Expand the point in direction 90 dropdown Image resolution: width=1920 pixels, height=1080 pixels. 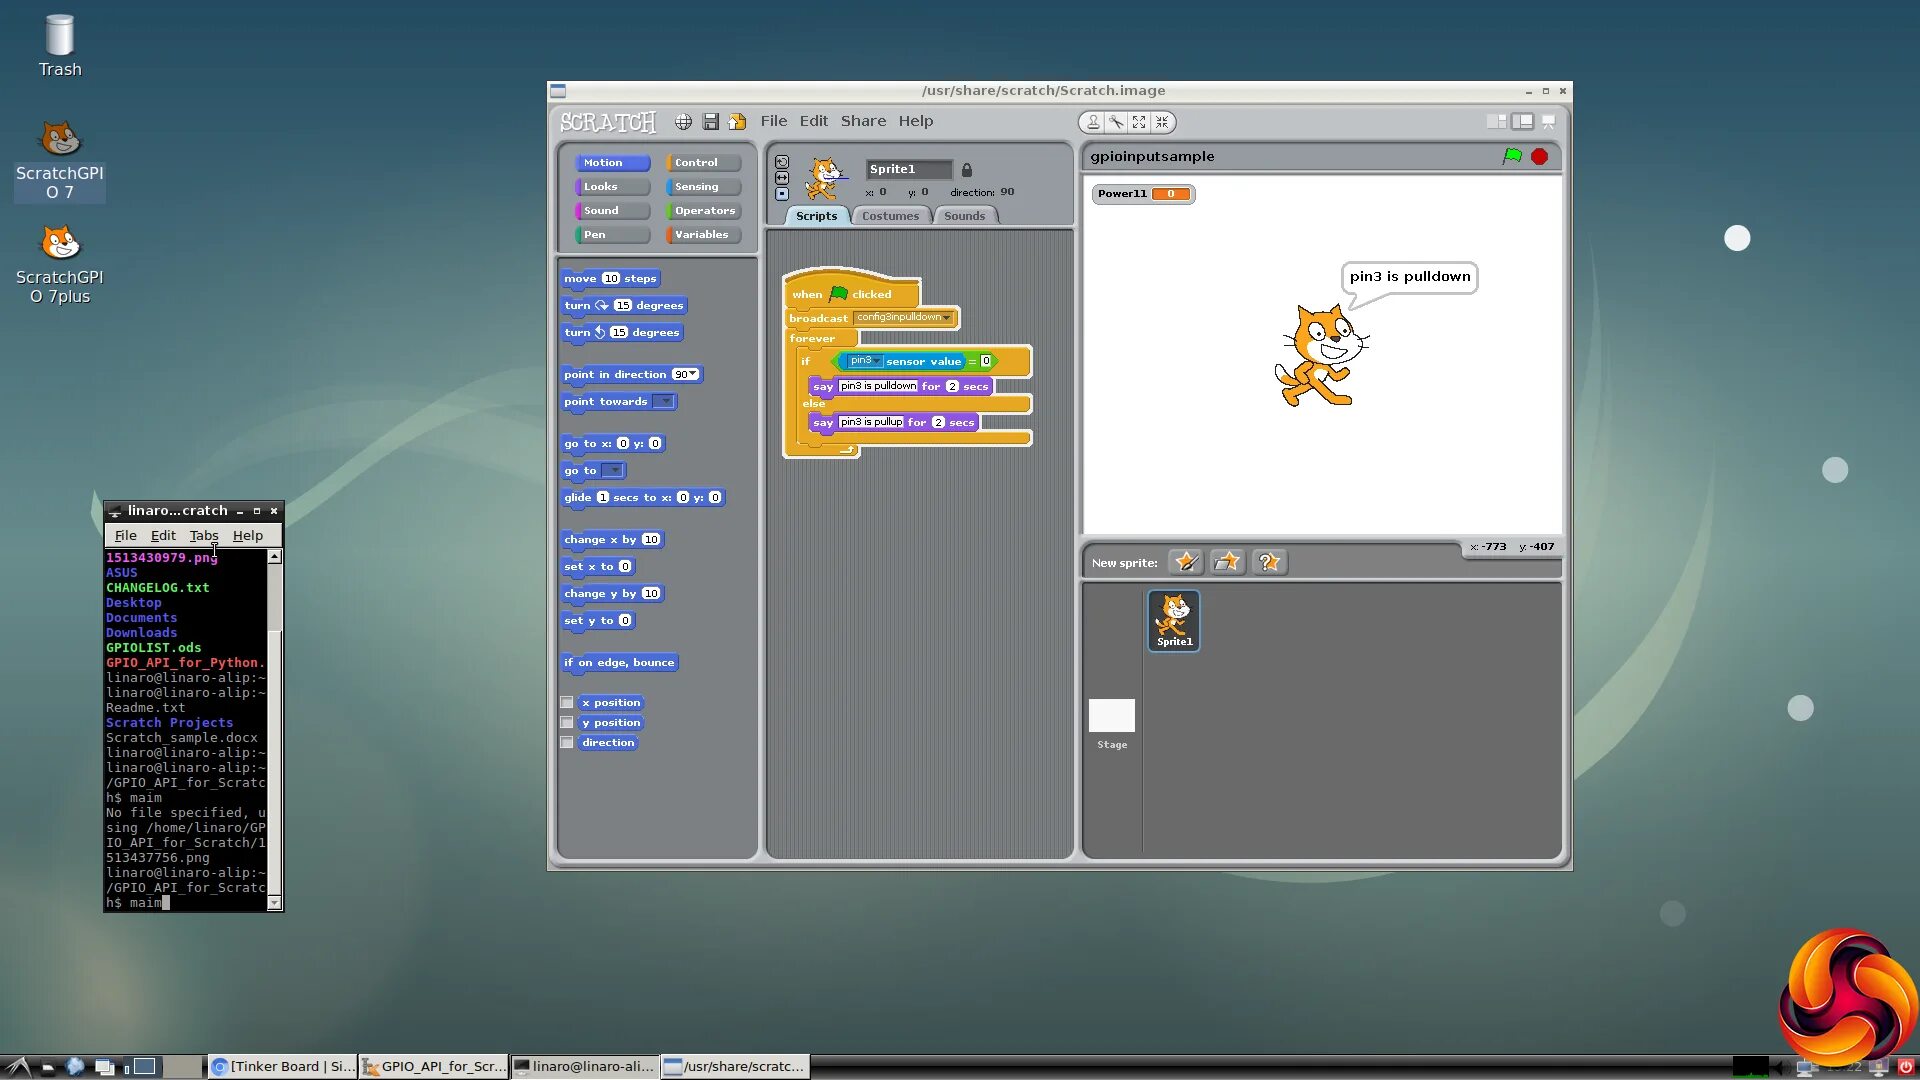[x=692, y=375]
